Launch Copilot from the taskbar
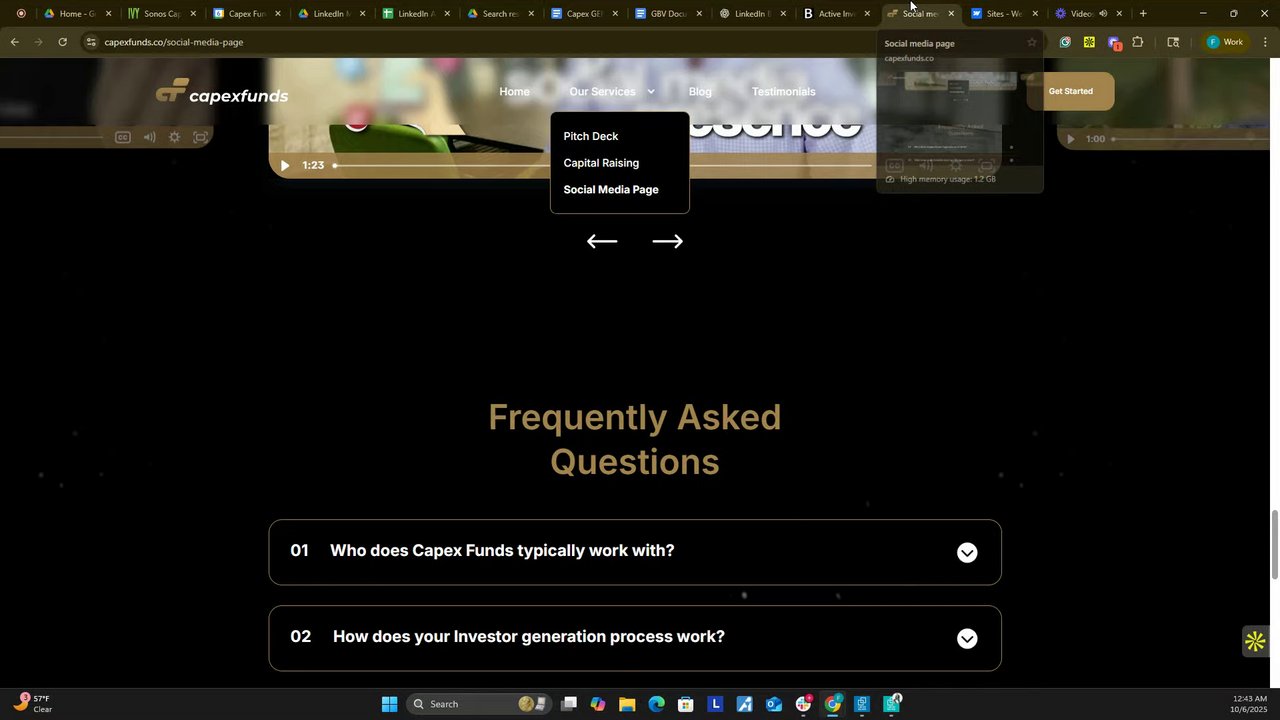The image size is (1280, 720). tap(598, 704)
